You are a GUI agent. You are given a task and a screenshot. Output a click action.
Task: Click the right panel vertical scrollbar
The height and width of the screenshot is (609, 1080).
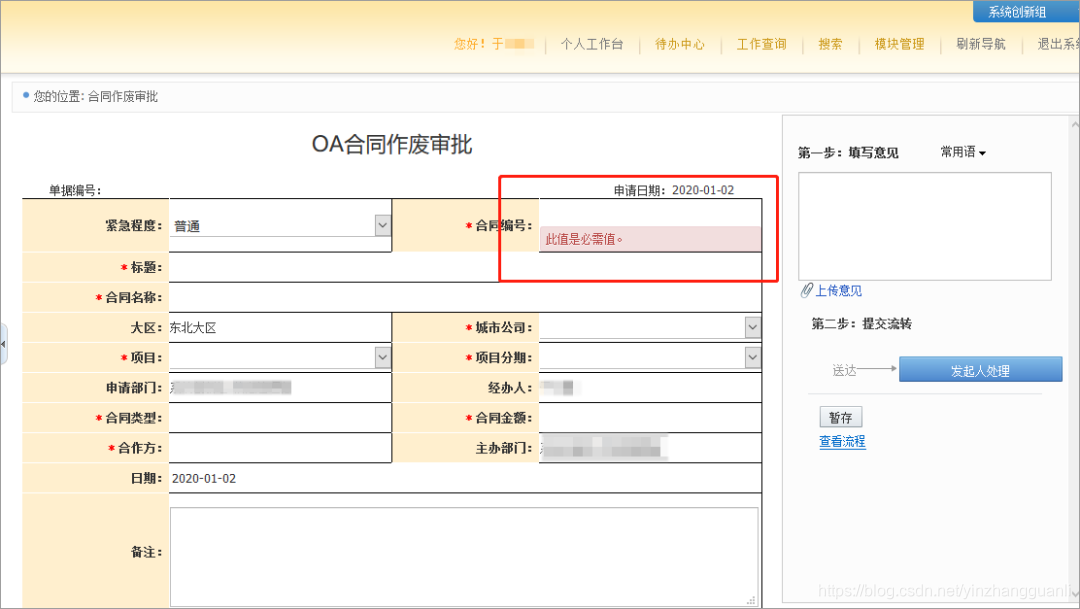coord(1074,358)
